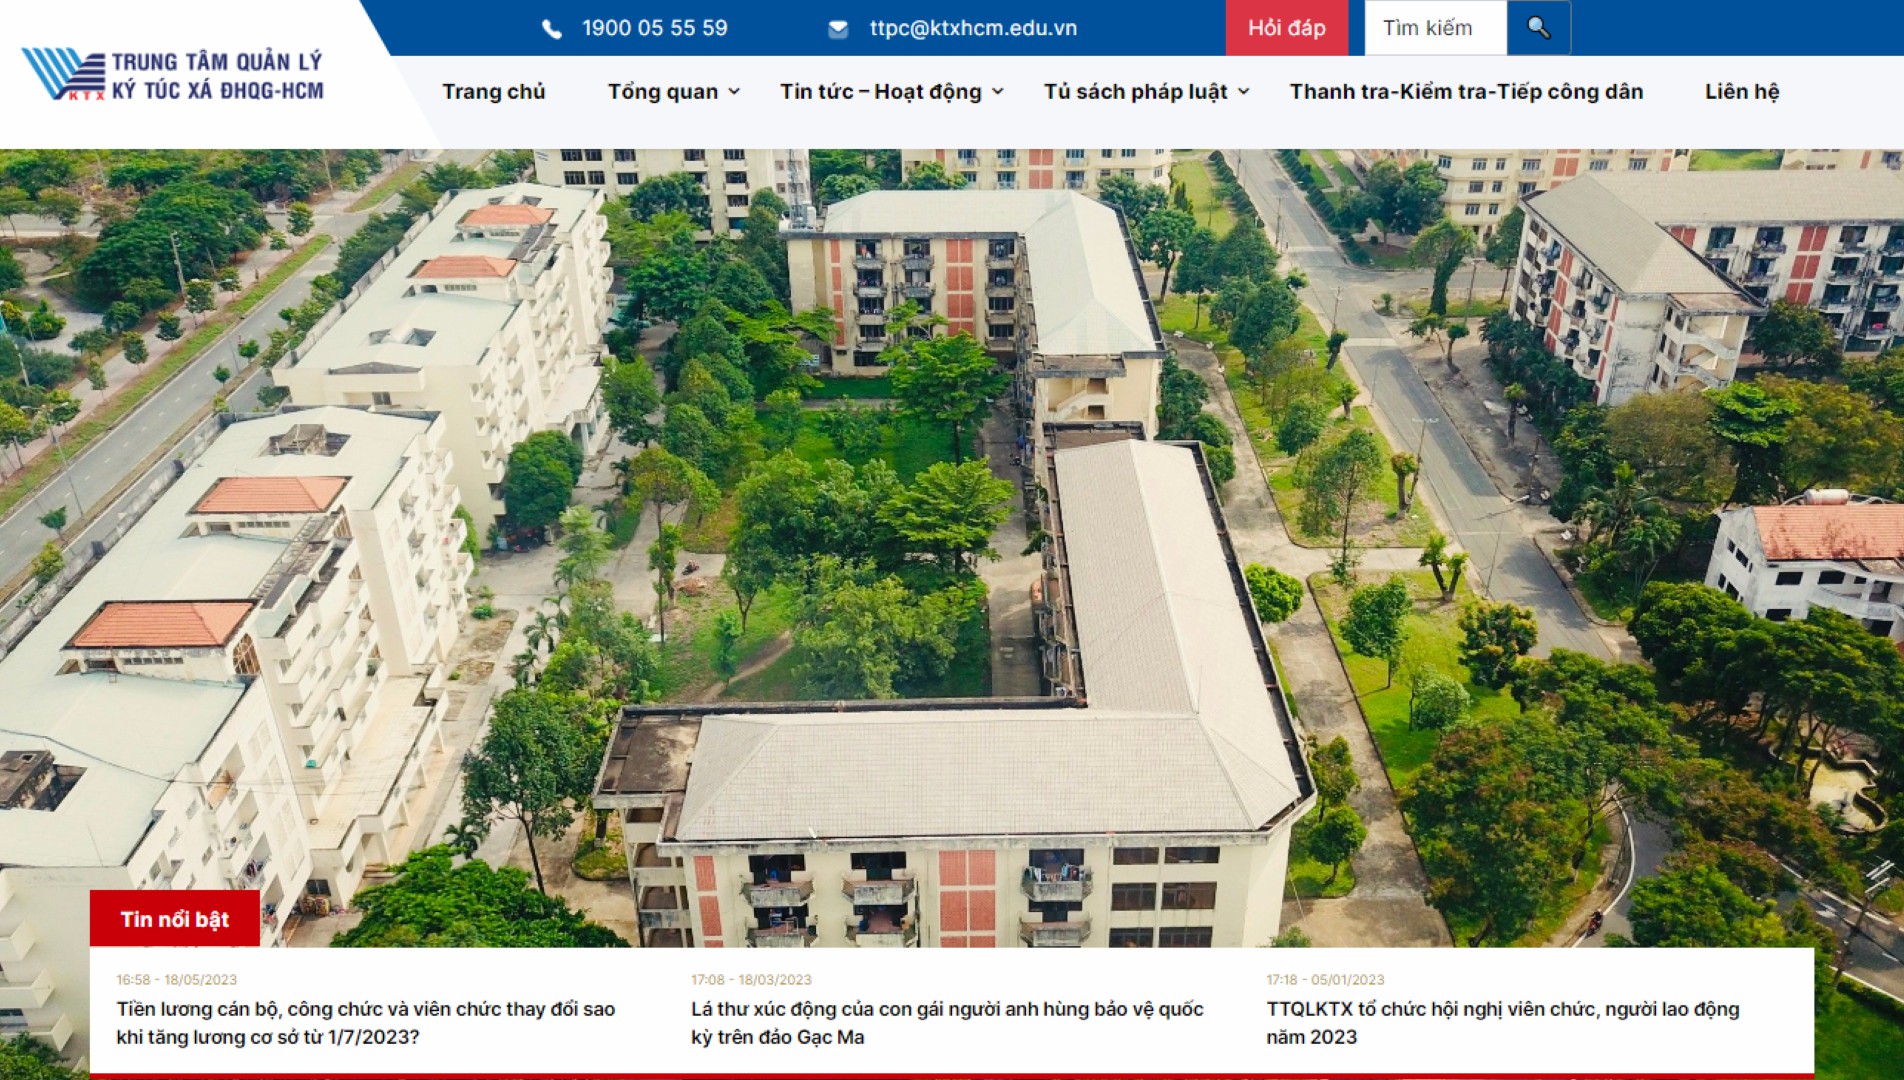Open Tủ sách pháp luật menu
The image size is (1904, 1080).
(1135, 92)
